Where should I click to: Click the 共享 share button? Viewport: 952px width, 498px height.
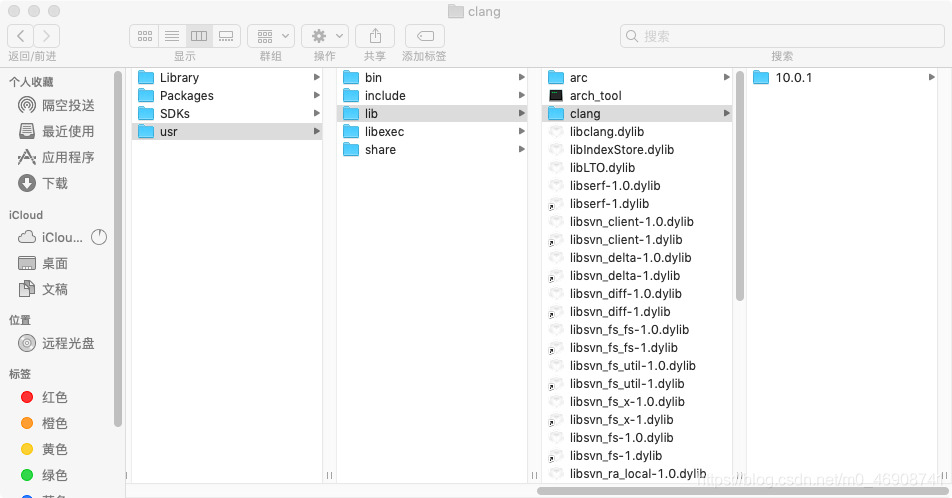[375, 36]
